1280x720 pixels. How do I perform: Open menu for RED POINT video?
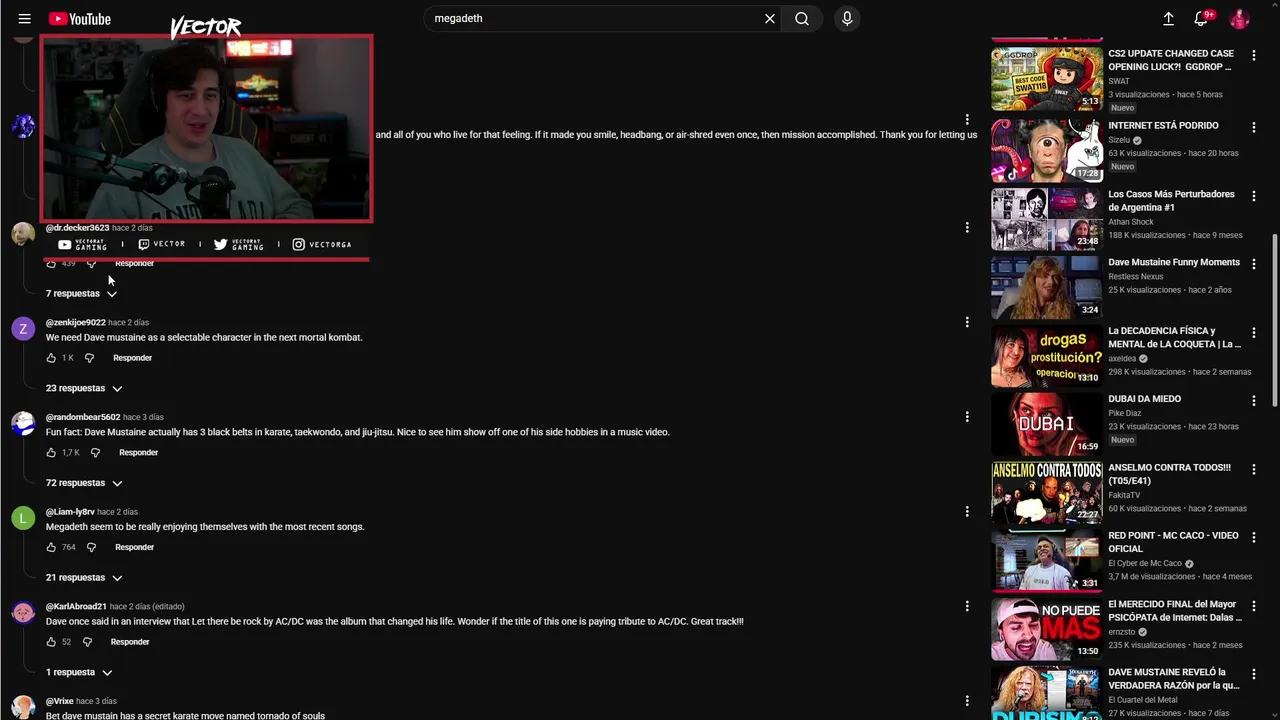(x=1253, y=537)
